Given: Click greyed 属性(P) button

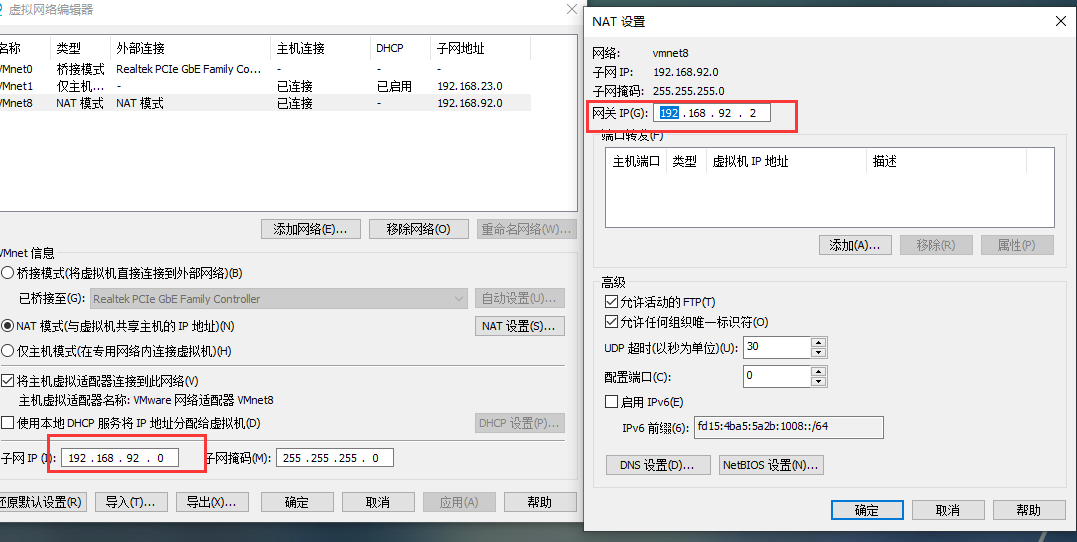Looking at the screenshot, I should click(x=1017, y=245).
